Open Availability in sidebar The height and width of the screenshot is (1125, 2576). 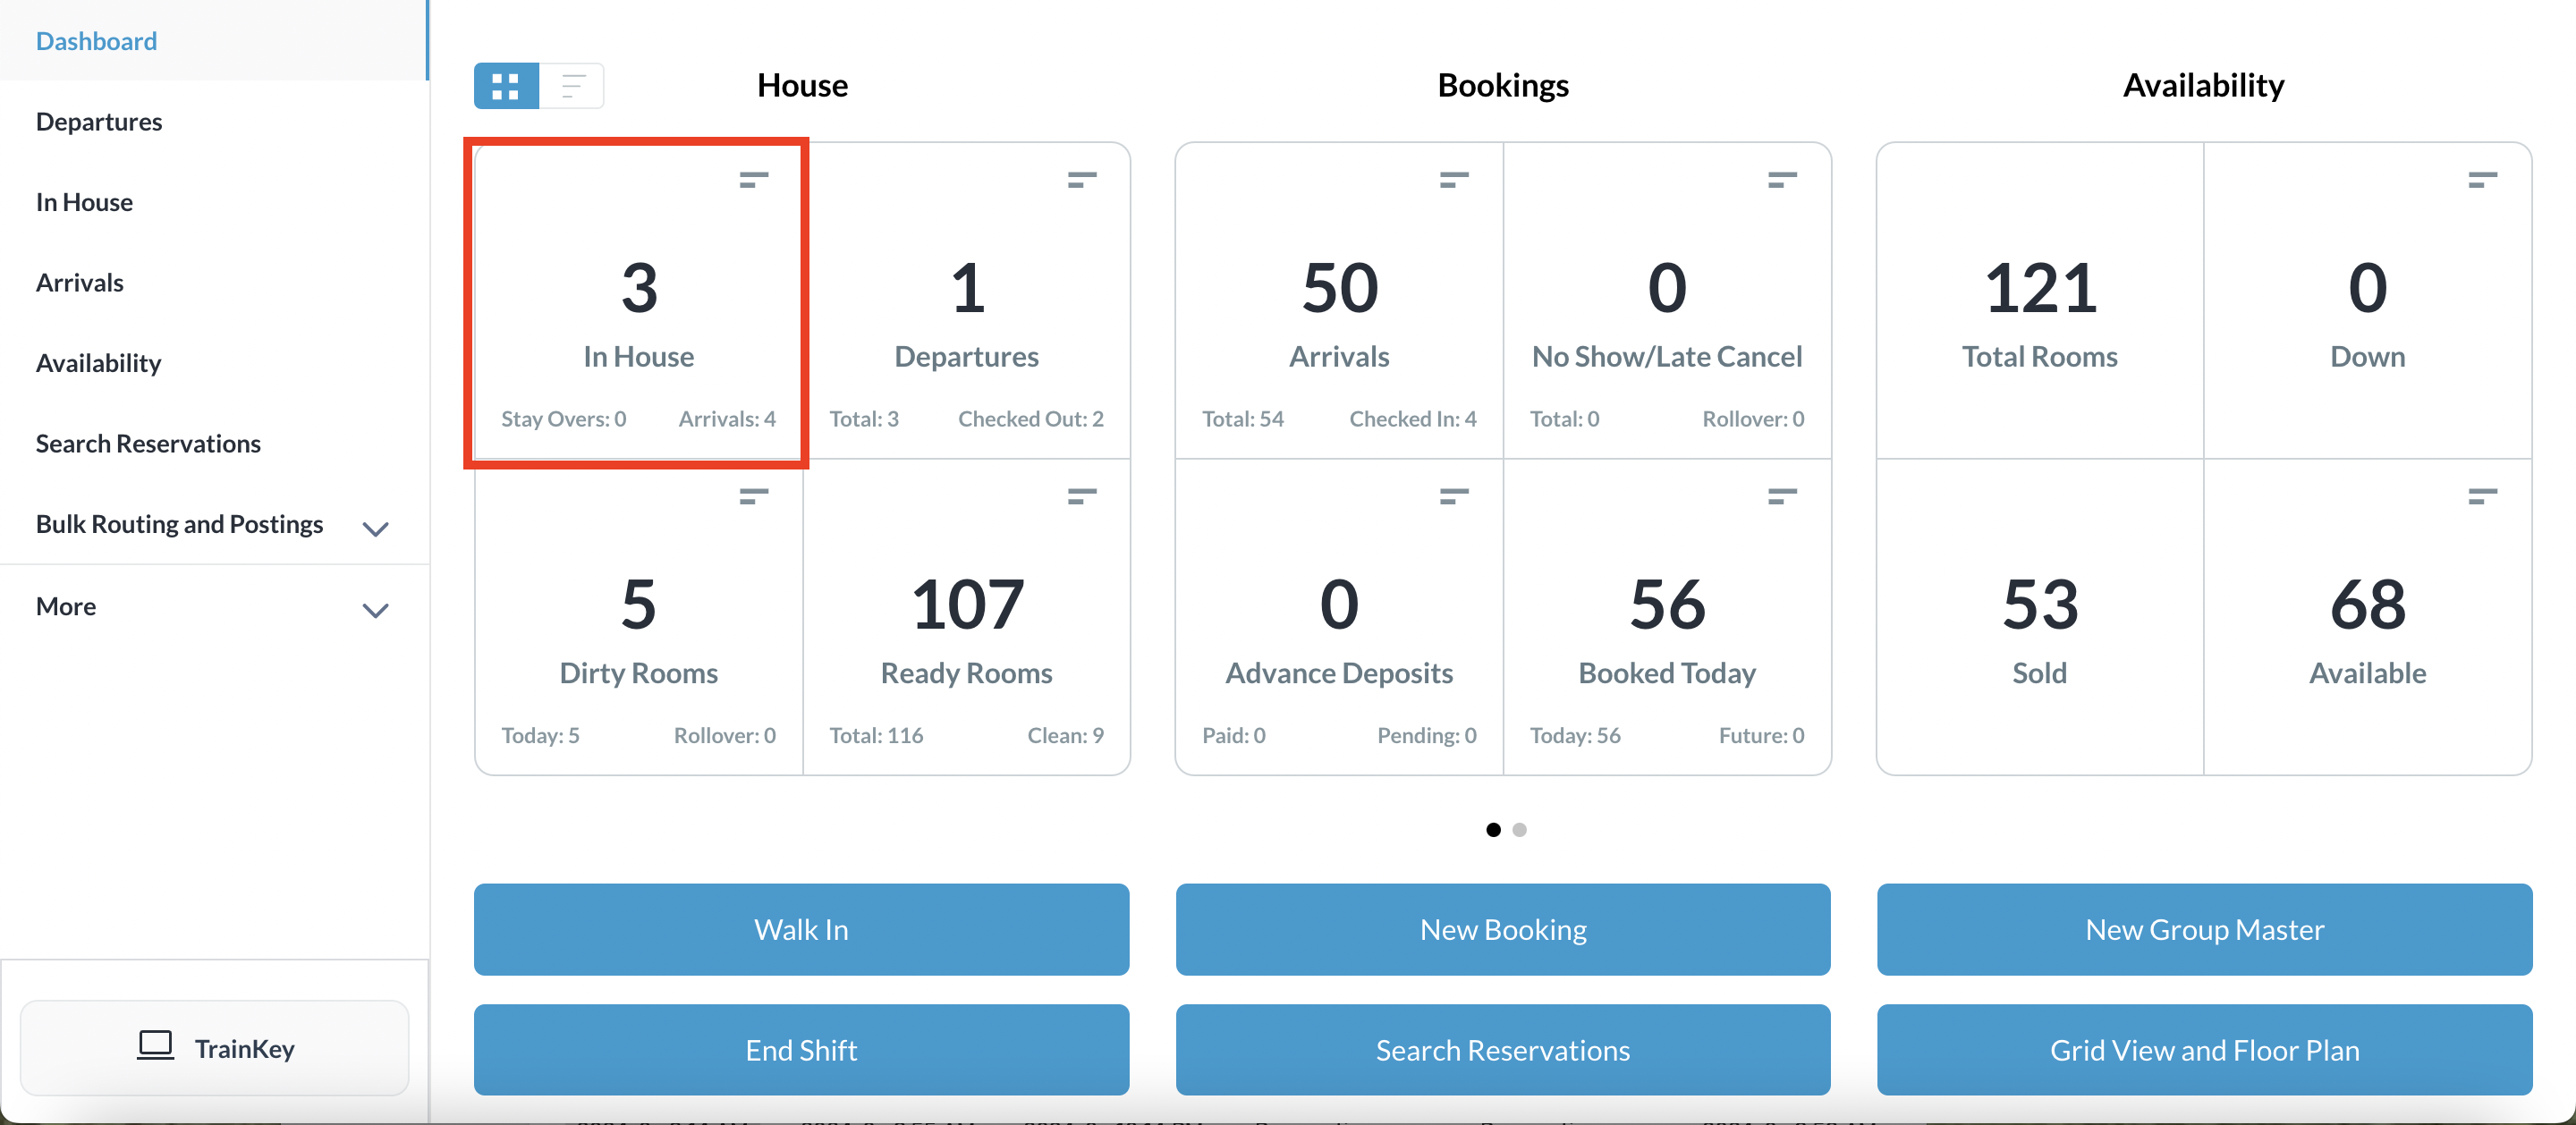[x=98, y=363]
